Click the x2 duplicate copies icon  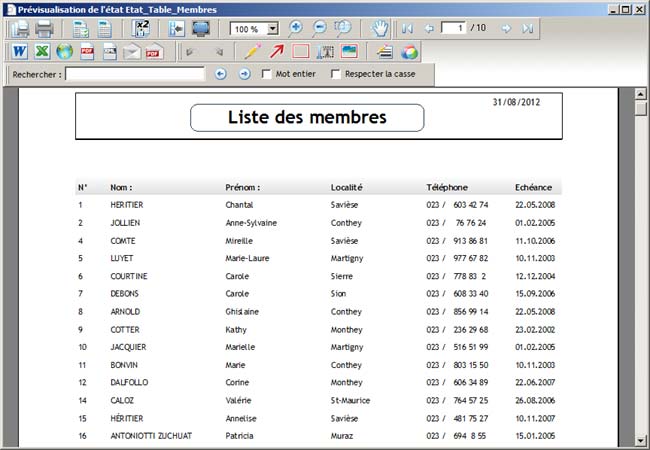pos(141,29)
